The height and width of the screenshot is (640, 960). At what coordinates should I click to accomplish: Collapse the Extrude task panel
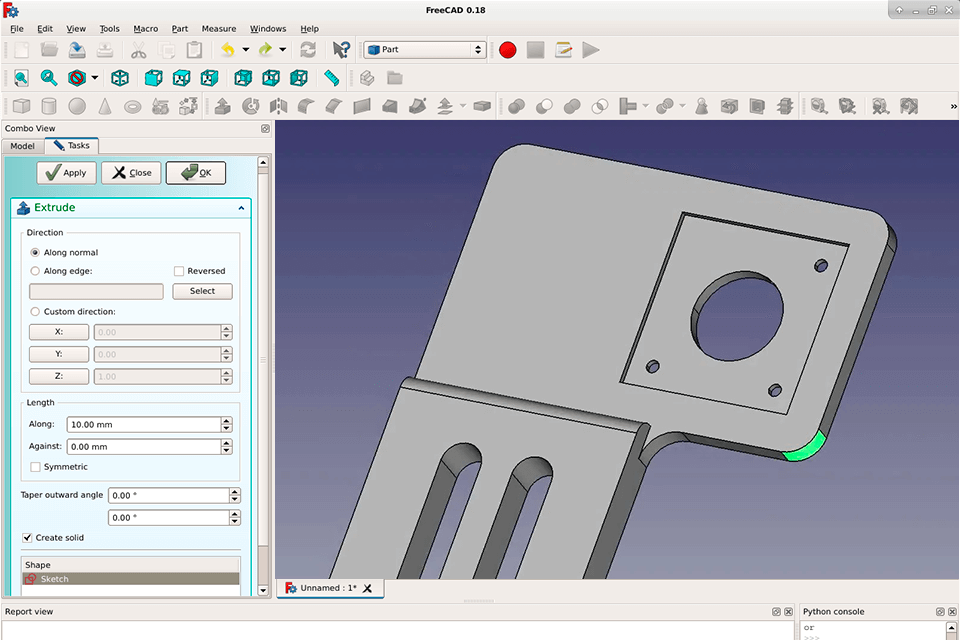(x=241, y=208)
